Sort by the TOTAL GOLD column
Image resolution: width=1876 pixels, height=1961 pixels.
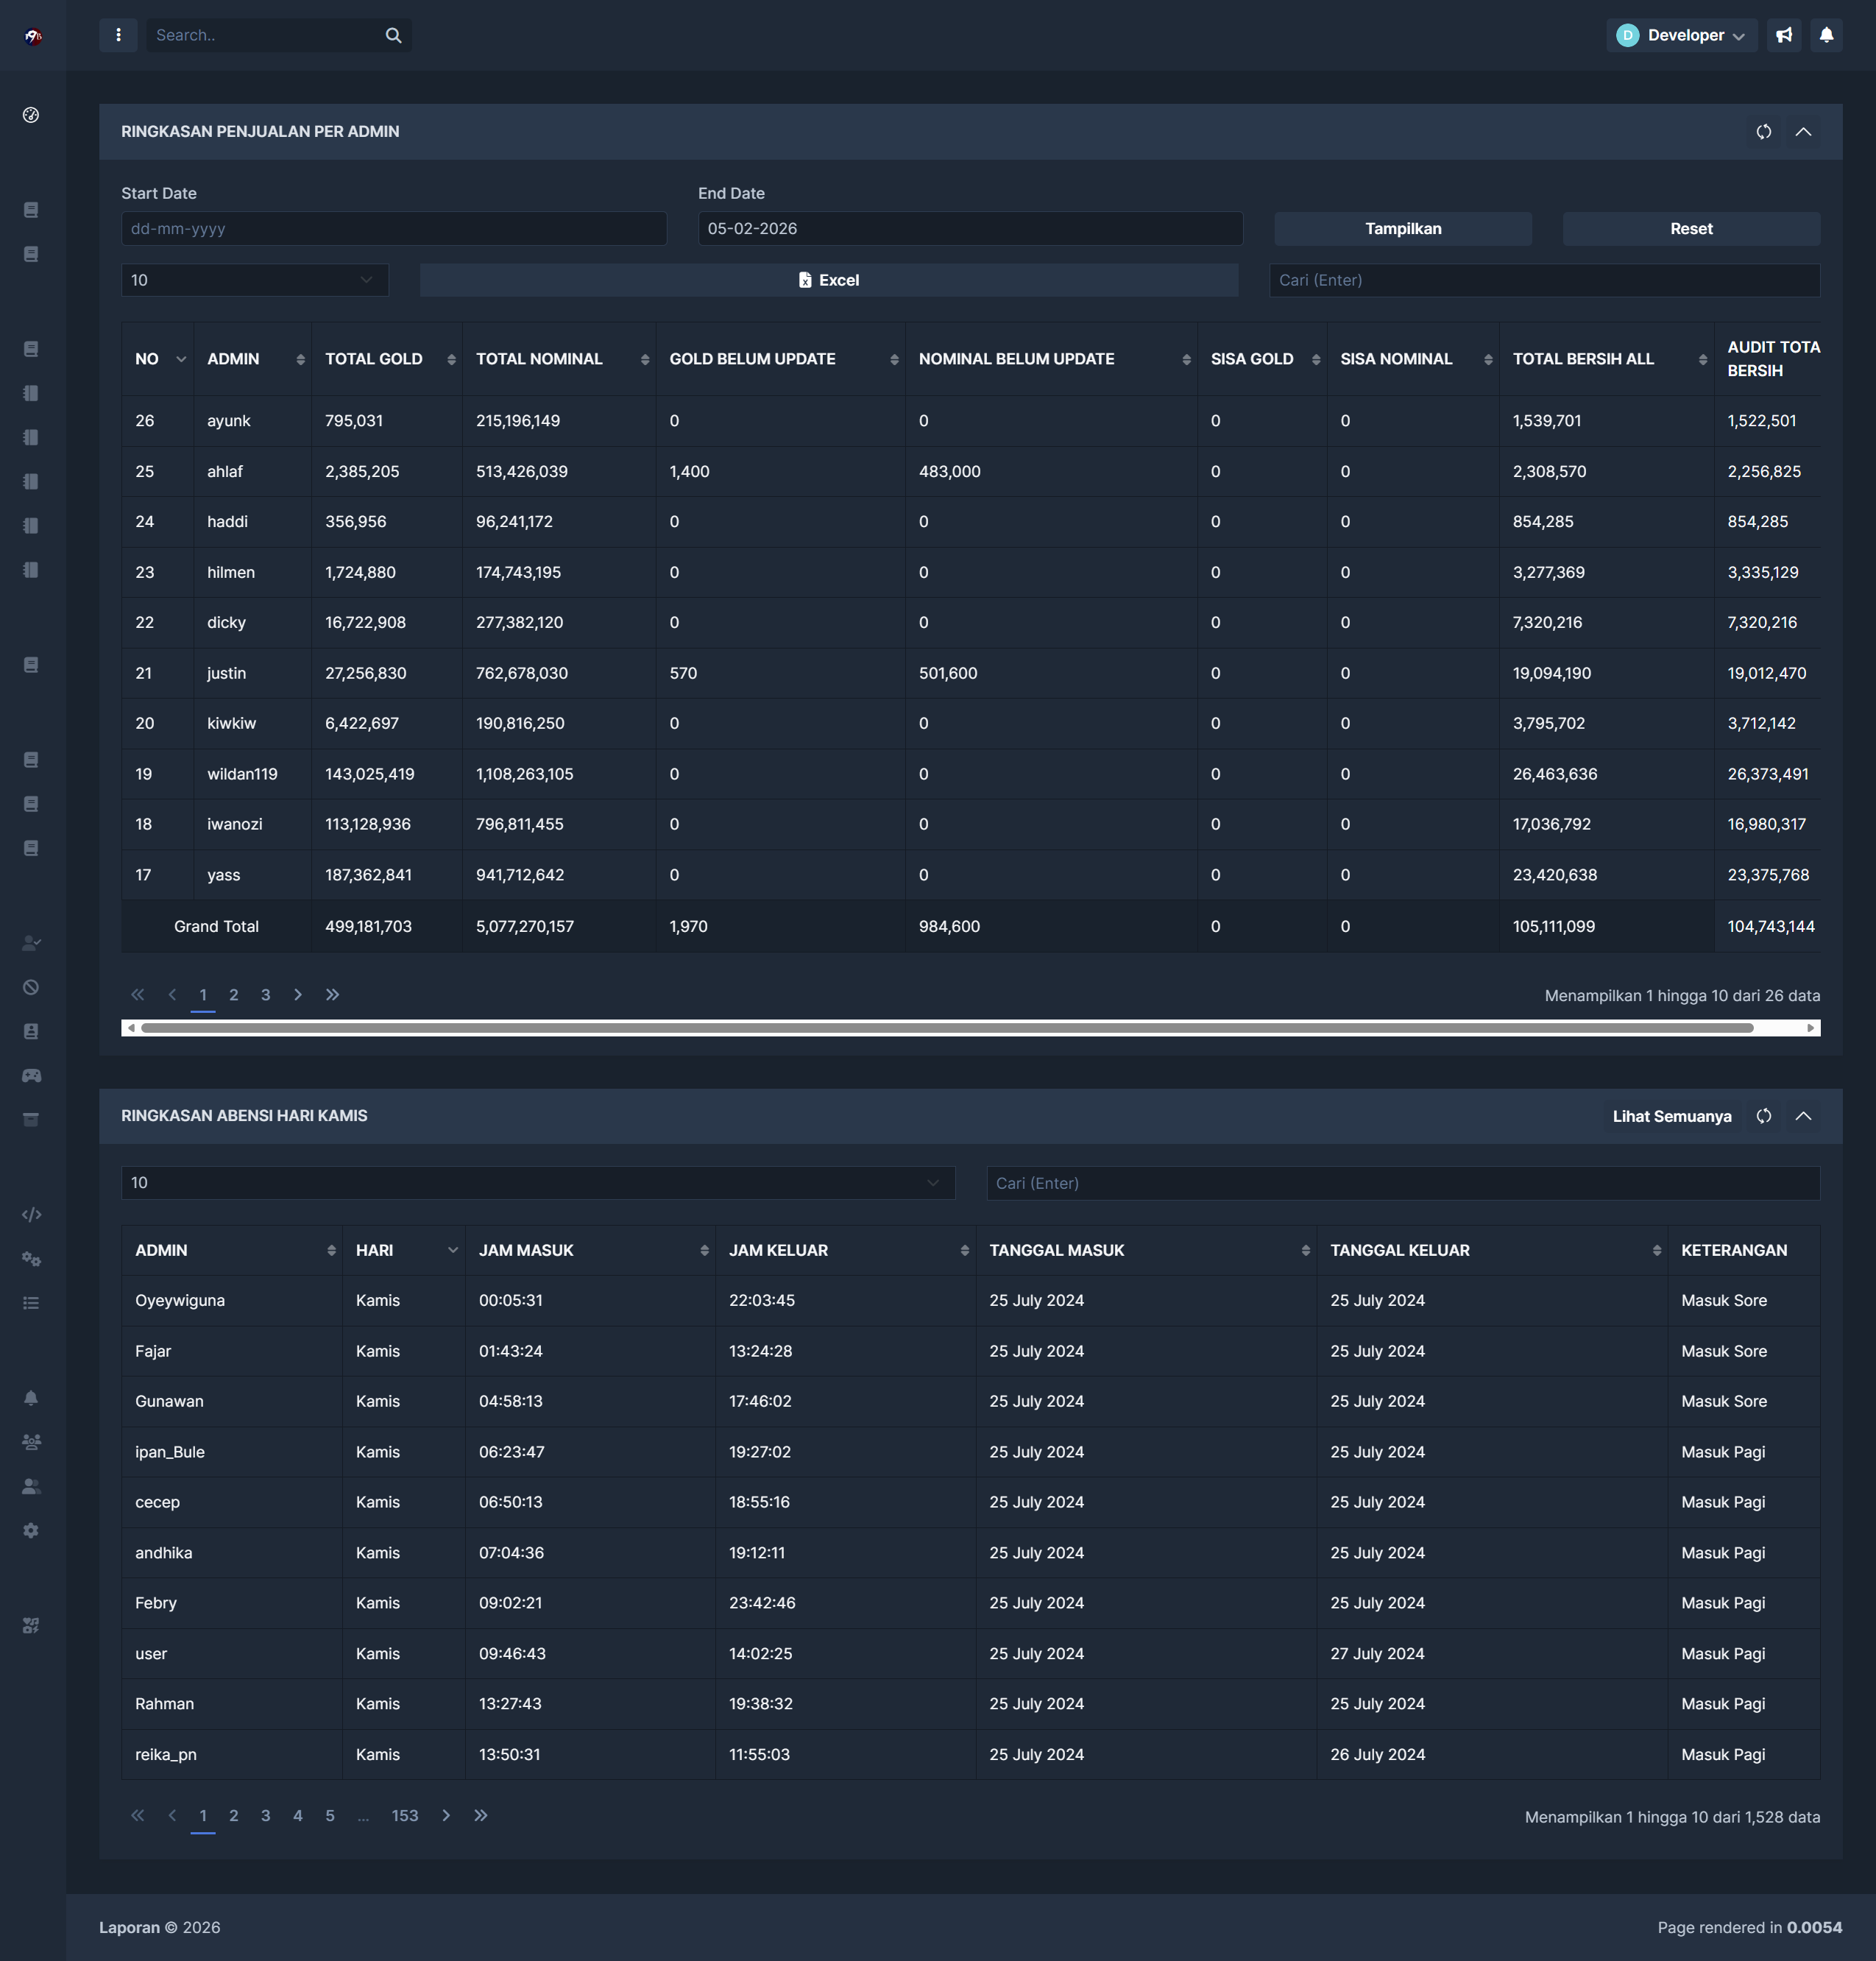coord(387,359)
